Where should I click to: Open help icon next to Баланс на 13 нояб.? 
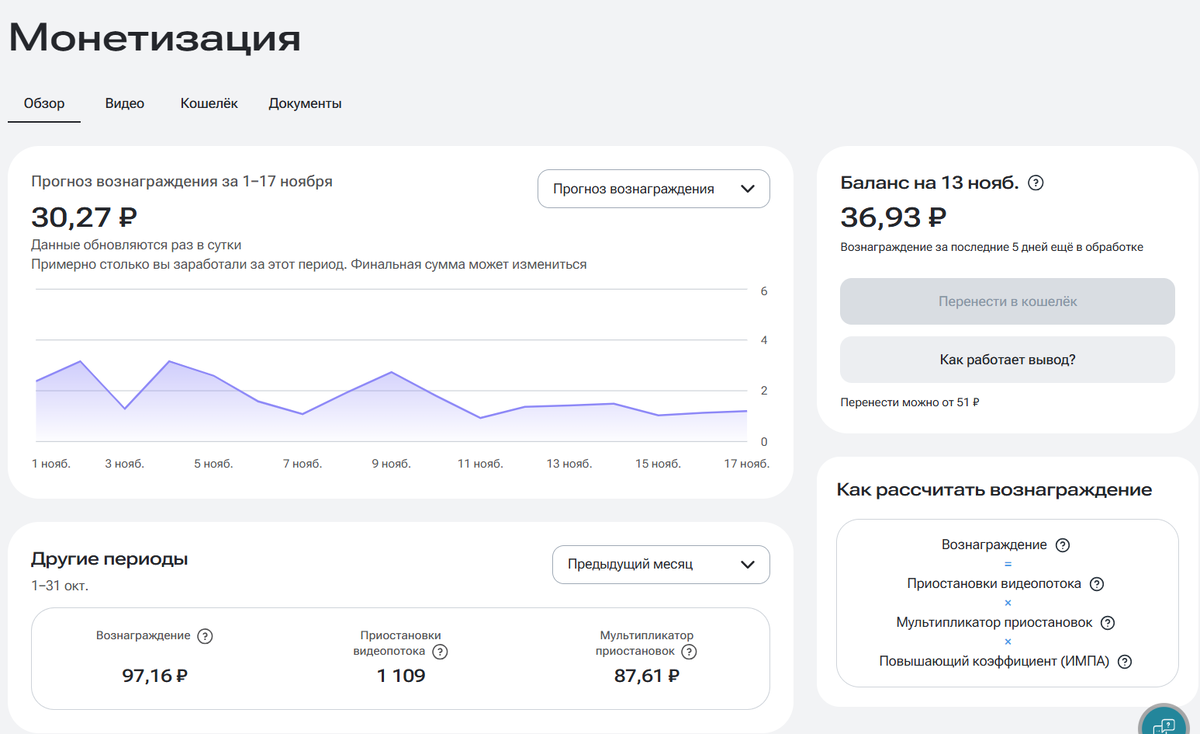click(x=1036, y=183)
